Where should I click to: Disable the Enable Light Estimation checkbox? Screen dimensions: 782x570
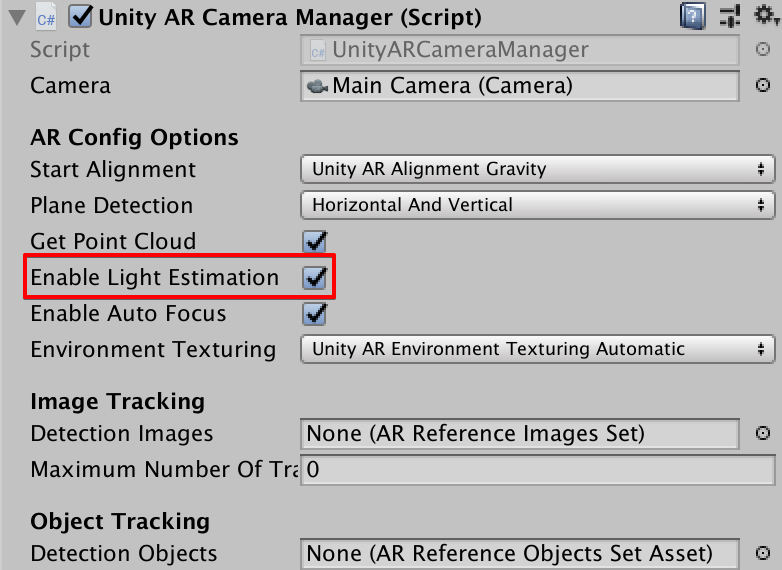(x=315, y=277)
